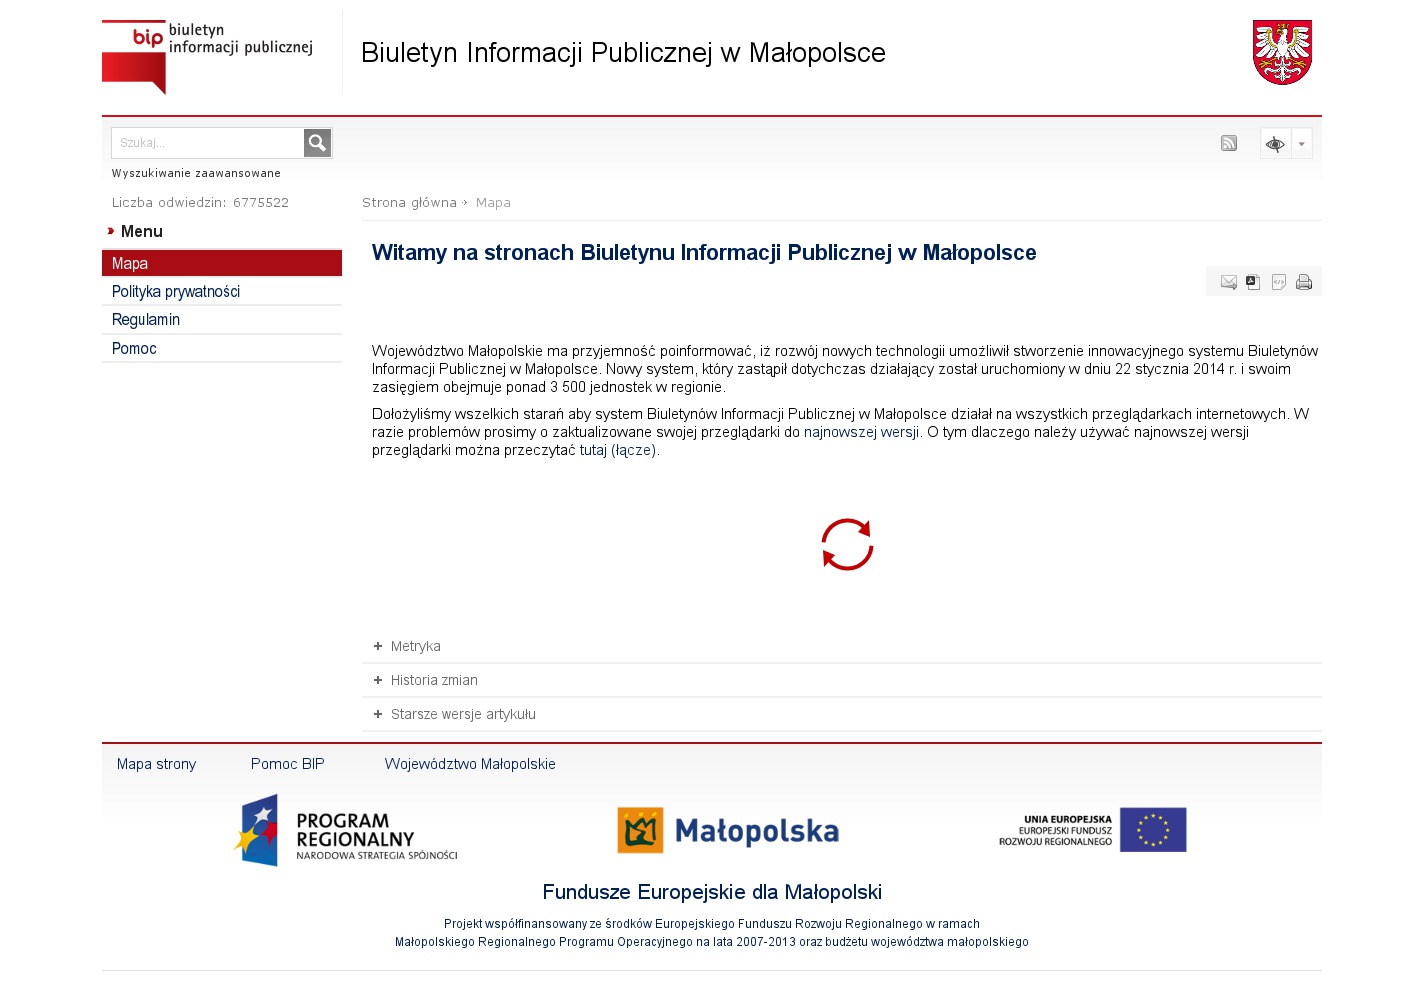This screenshot has height=981, width=1424.
Task: Click the Wyszukiwanie zaawansowane link
Action: point(196,174)
